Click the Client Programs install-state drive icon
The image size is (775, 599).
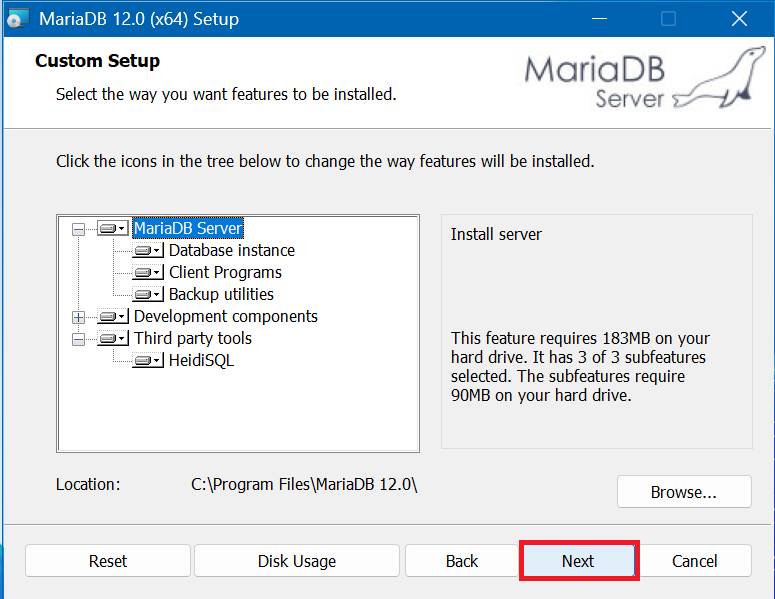(147, 273)
